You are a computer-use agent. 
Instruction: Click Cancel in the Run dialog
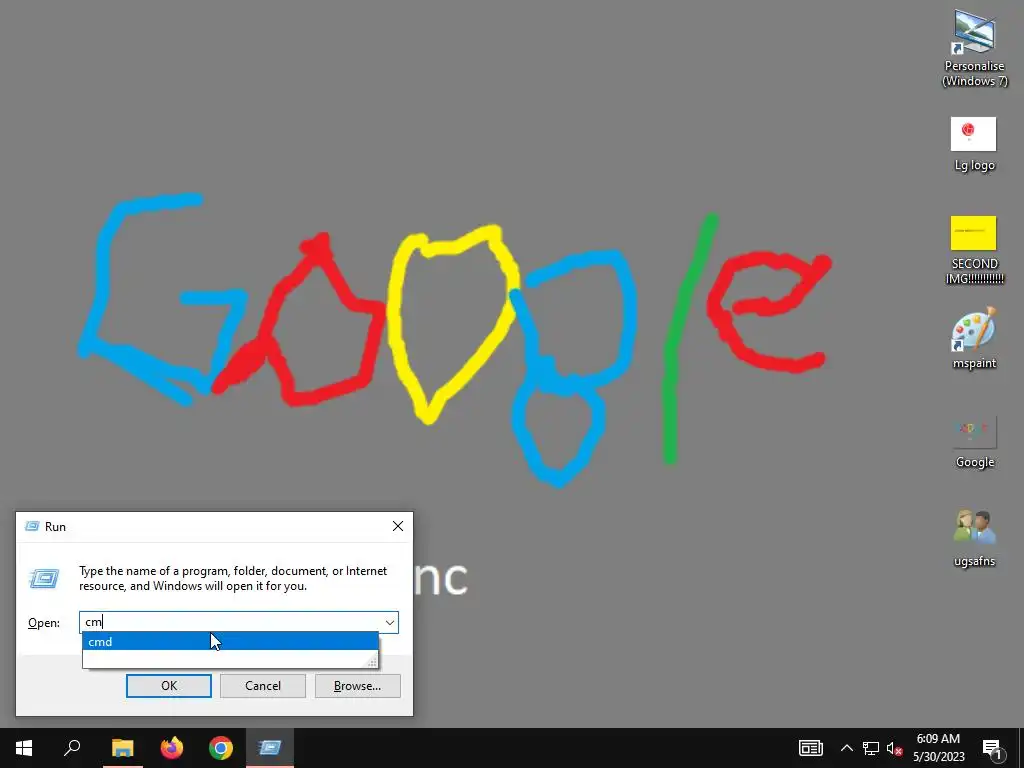263,686
